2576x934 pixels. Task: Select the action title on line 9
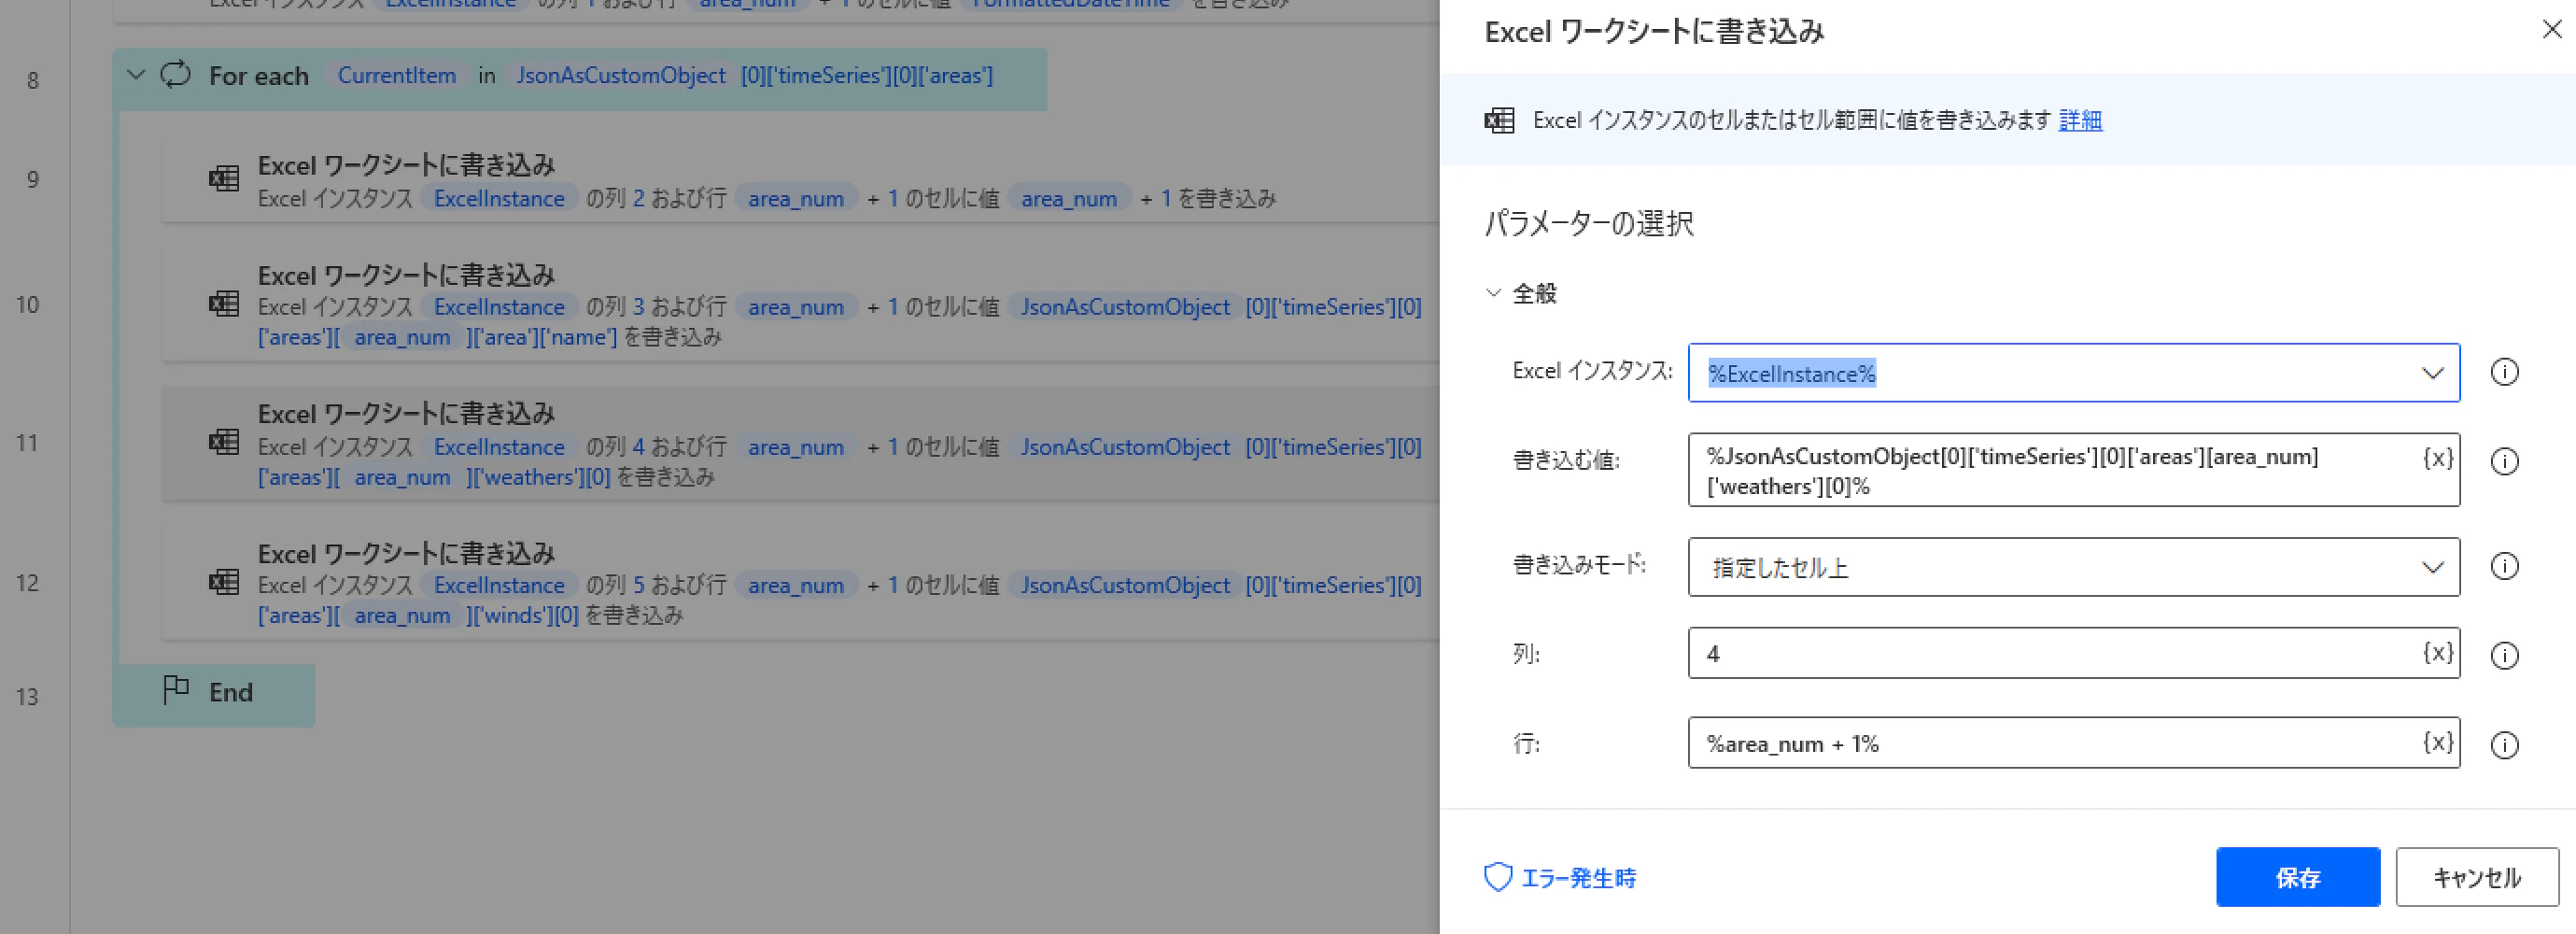coord(406,165)
